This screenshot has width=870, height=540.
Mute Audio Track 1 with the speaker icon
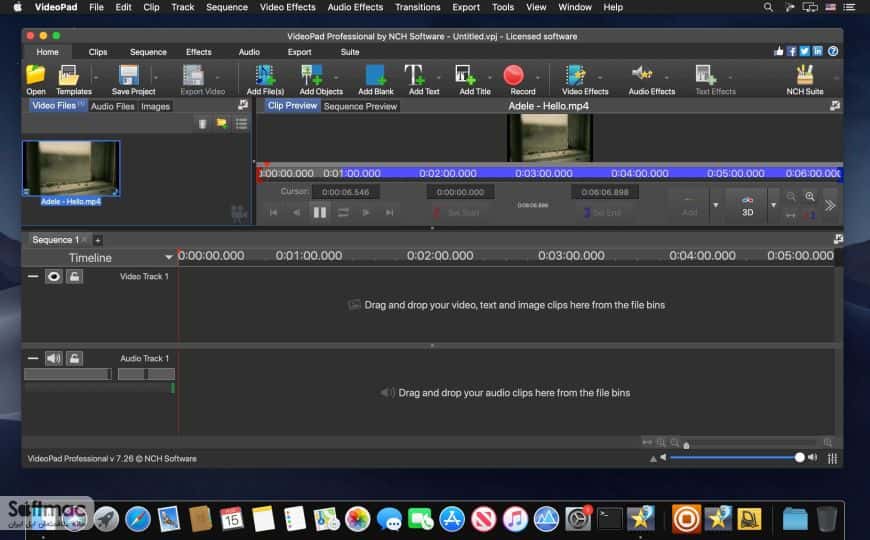tap(53, 359)
